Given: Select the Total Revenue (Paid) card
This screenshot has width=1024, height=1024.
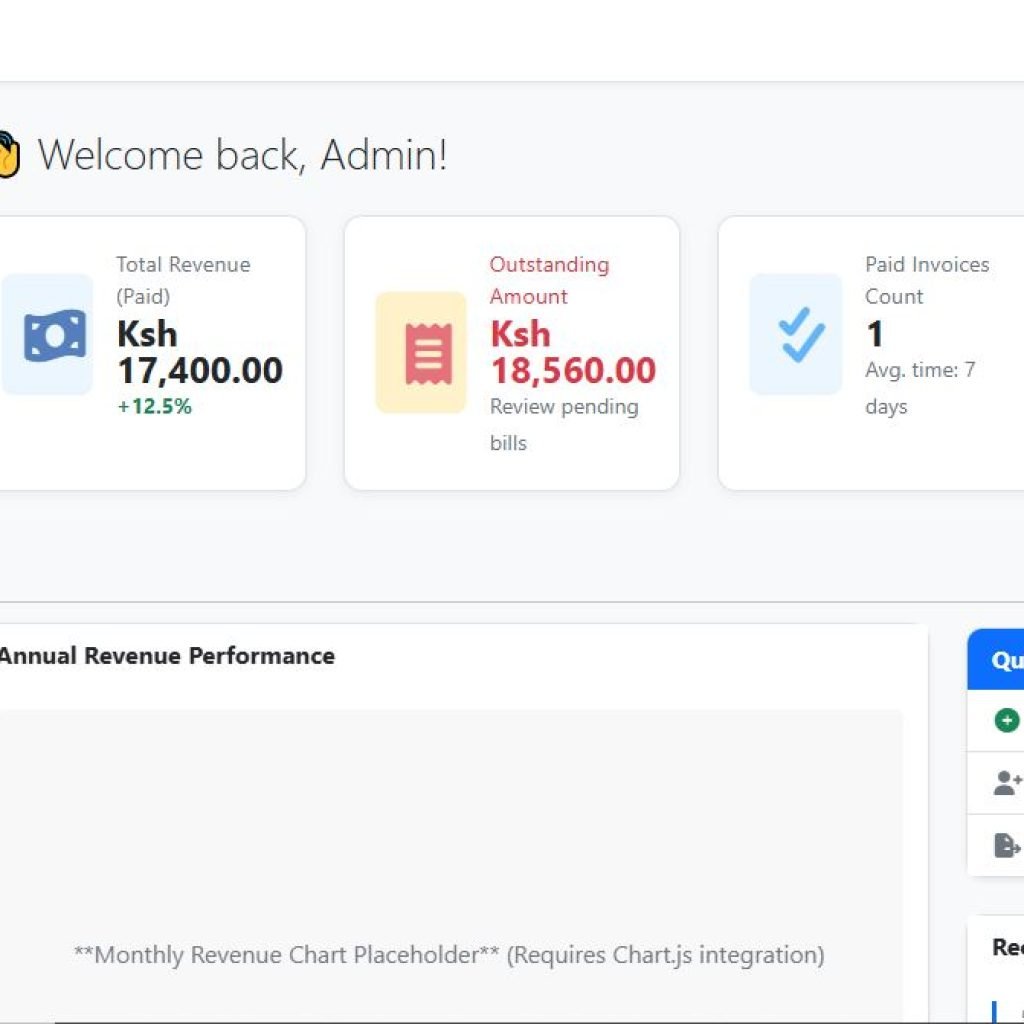Looking at the screenshot, I should pyautogui.click(x=150, y=351).
